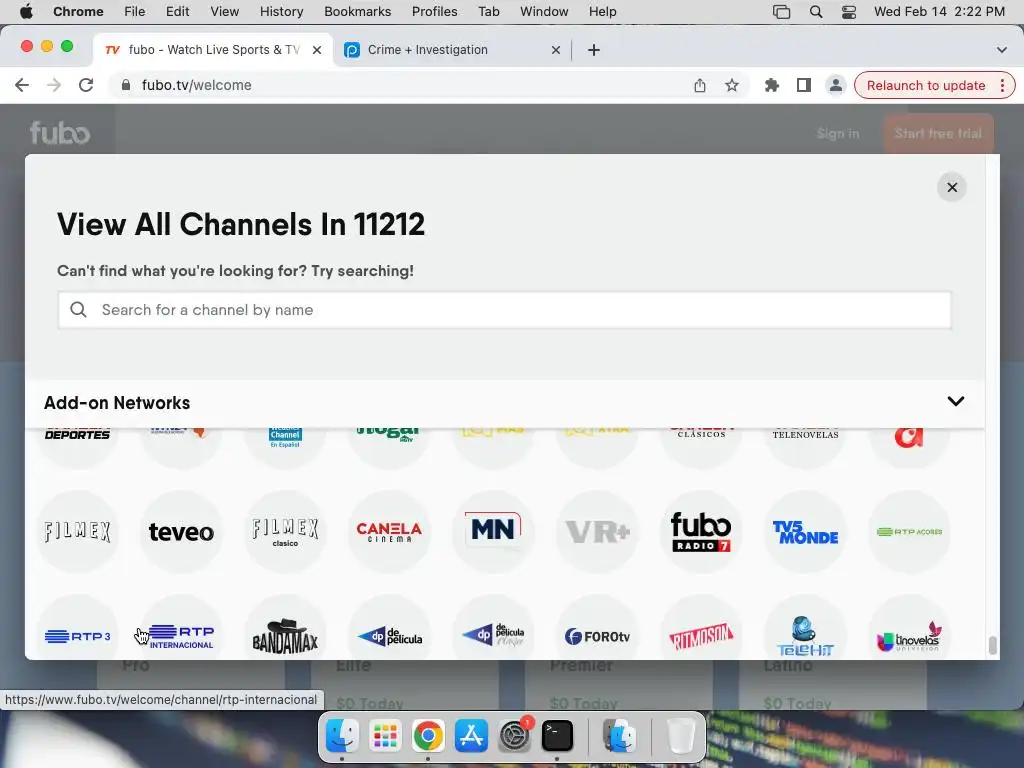Image resolution: width=1024 pixels, height=768 pixels.
Task: Click the Sign in link
Action: click(838, 133)
